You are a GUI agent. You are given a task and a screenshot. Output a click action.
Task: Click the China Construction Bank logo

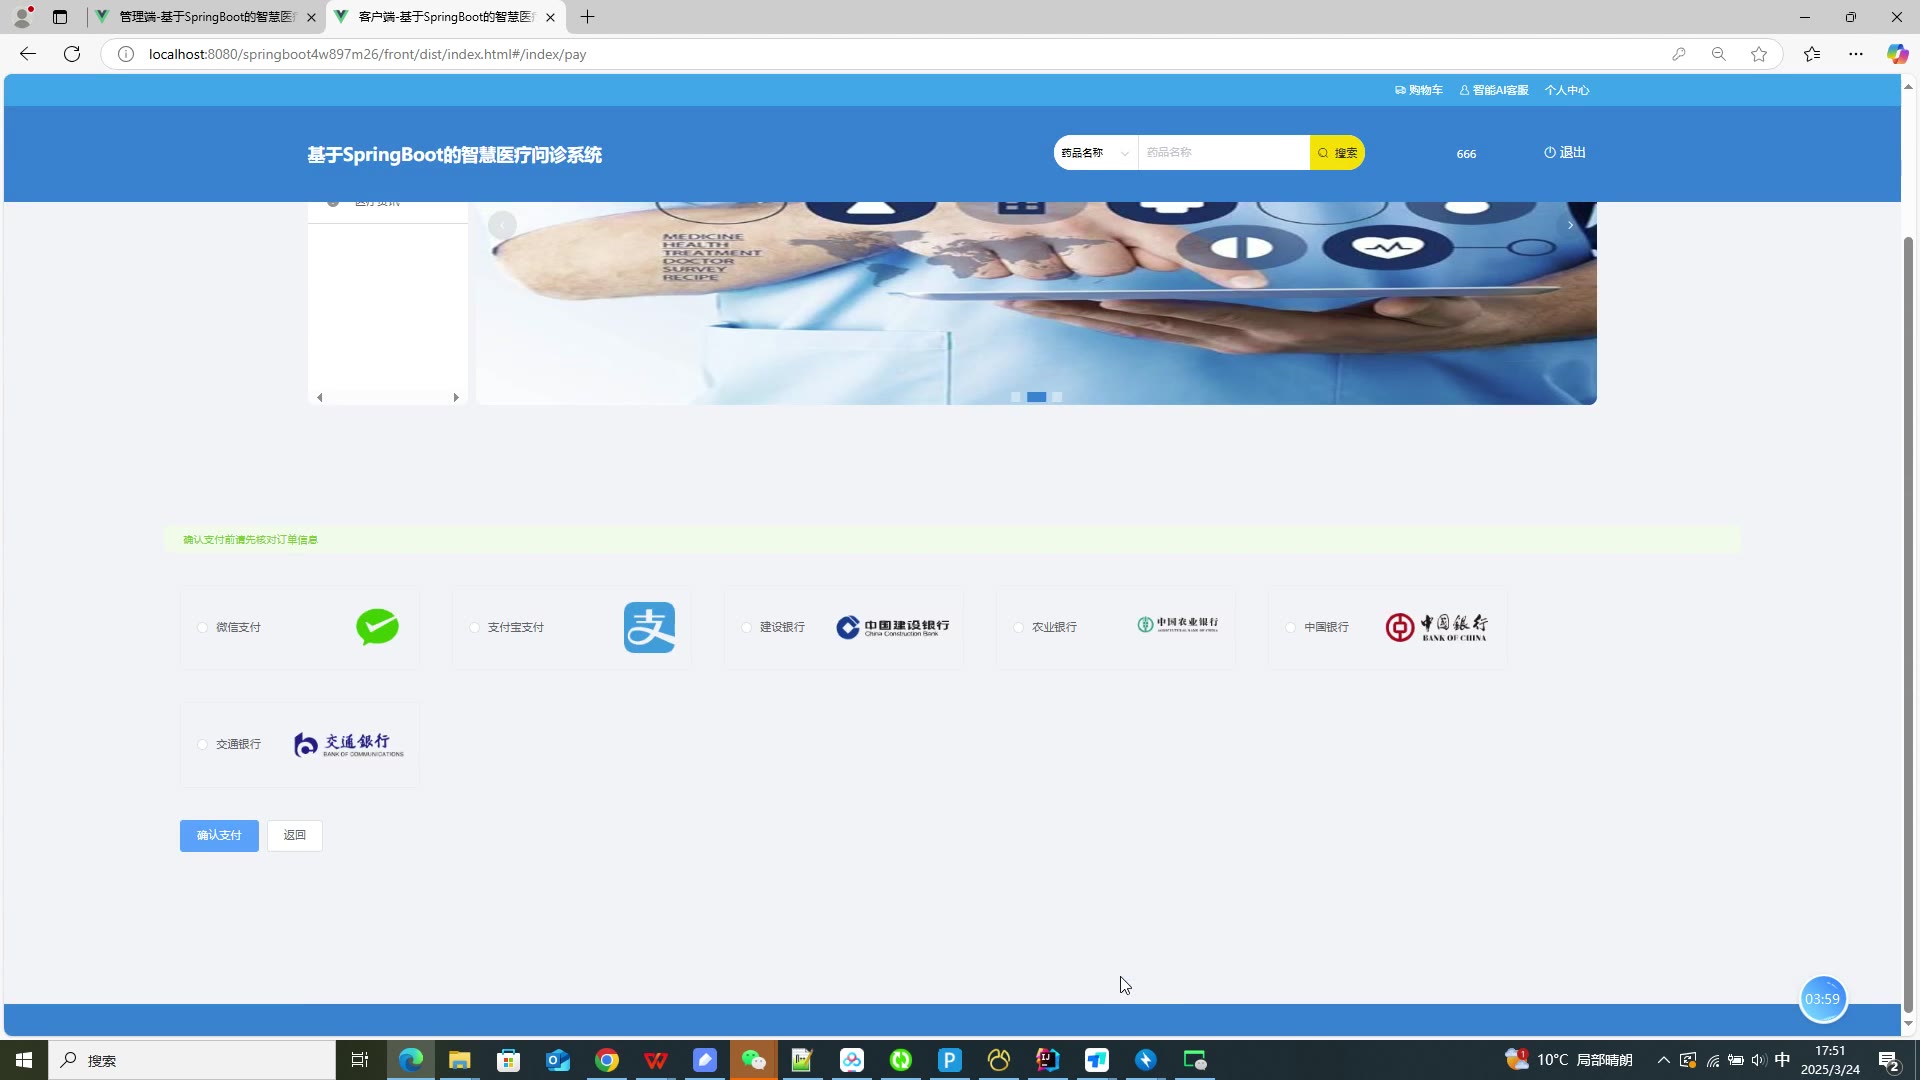[892, 627]
